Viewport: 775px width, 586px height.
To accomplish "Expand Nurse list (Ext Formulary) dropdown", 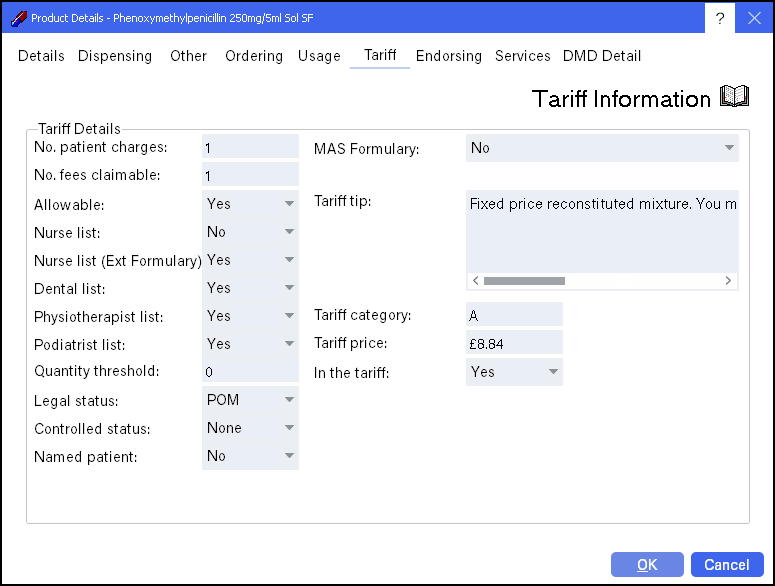I will [x=251, y=260].
